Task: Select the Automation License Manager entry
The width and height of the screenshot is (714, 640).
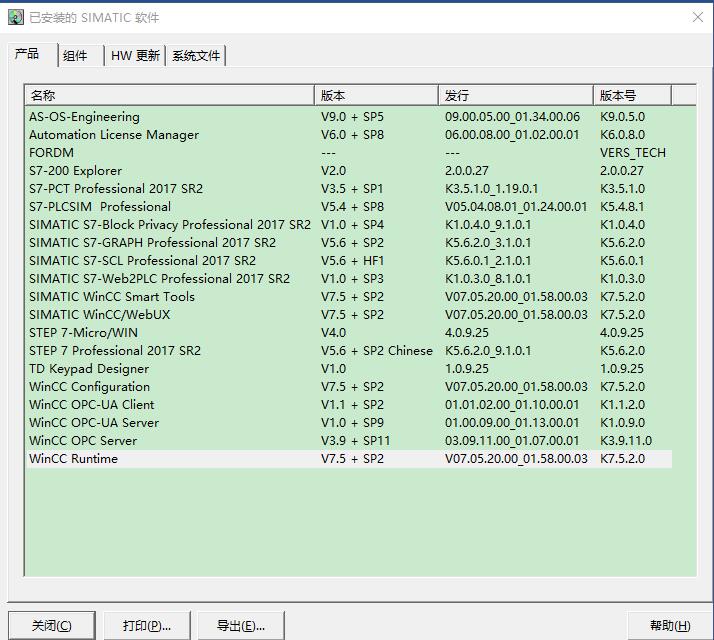Action: click(114, 135)
